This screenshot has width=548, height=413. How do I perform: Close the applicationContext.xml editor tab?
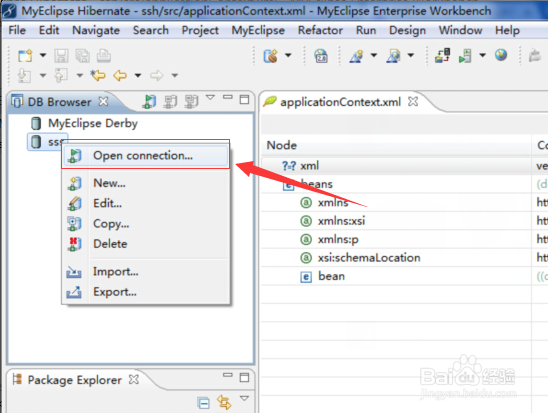(x=413, y=102)
